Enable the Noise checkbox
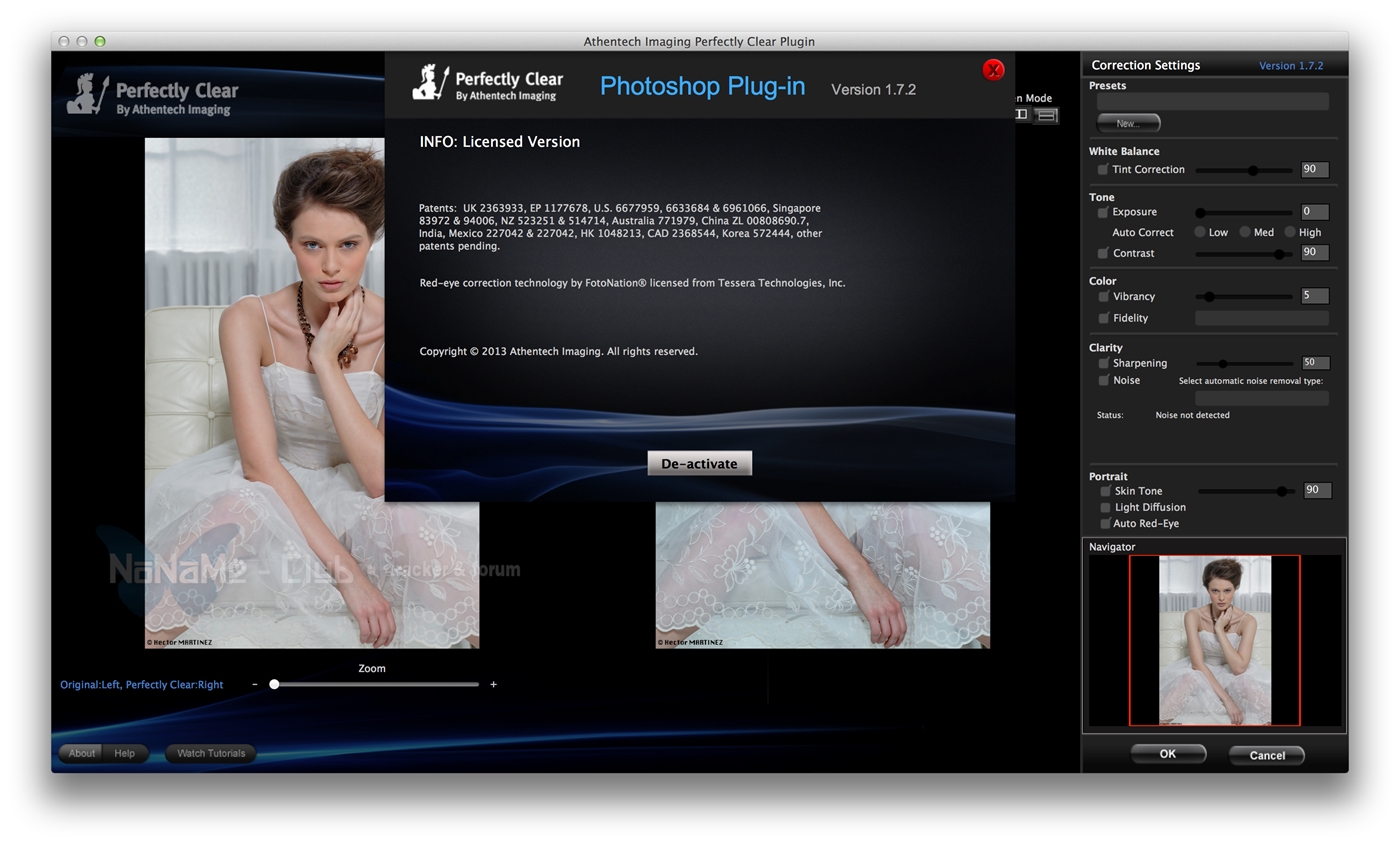The height and width of the screenshot is (844, 1400). (x=1103, y=380)
